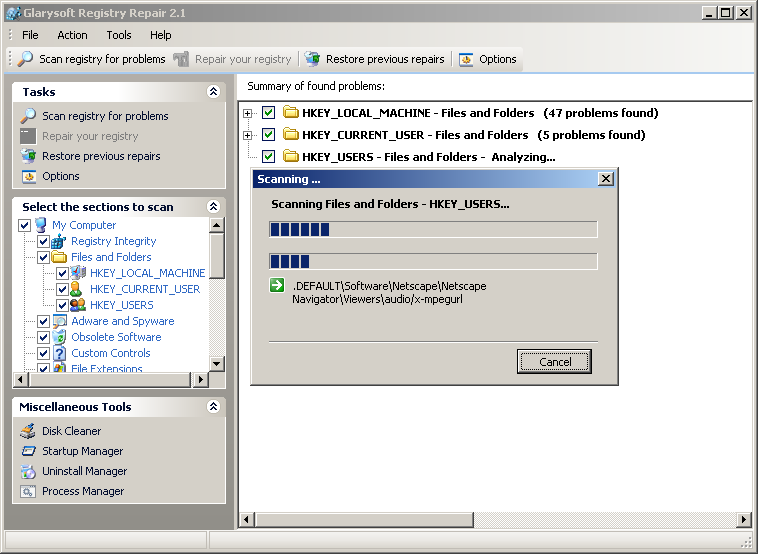Uncheck HKEY_USERS in the sections tree

(x=62, y=305)
